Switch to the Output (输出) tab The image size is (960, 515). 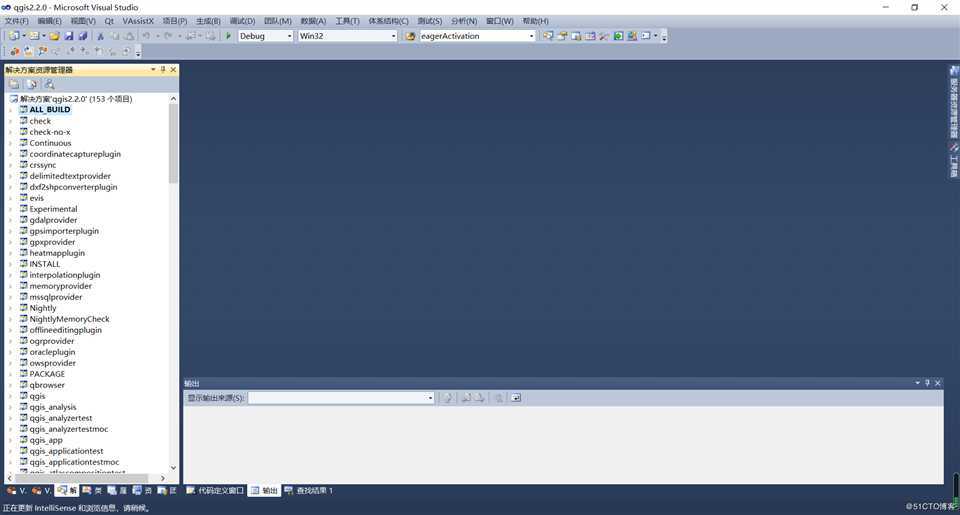[x=264, y=491]
